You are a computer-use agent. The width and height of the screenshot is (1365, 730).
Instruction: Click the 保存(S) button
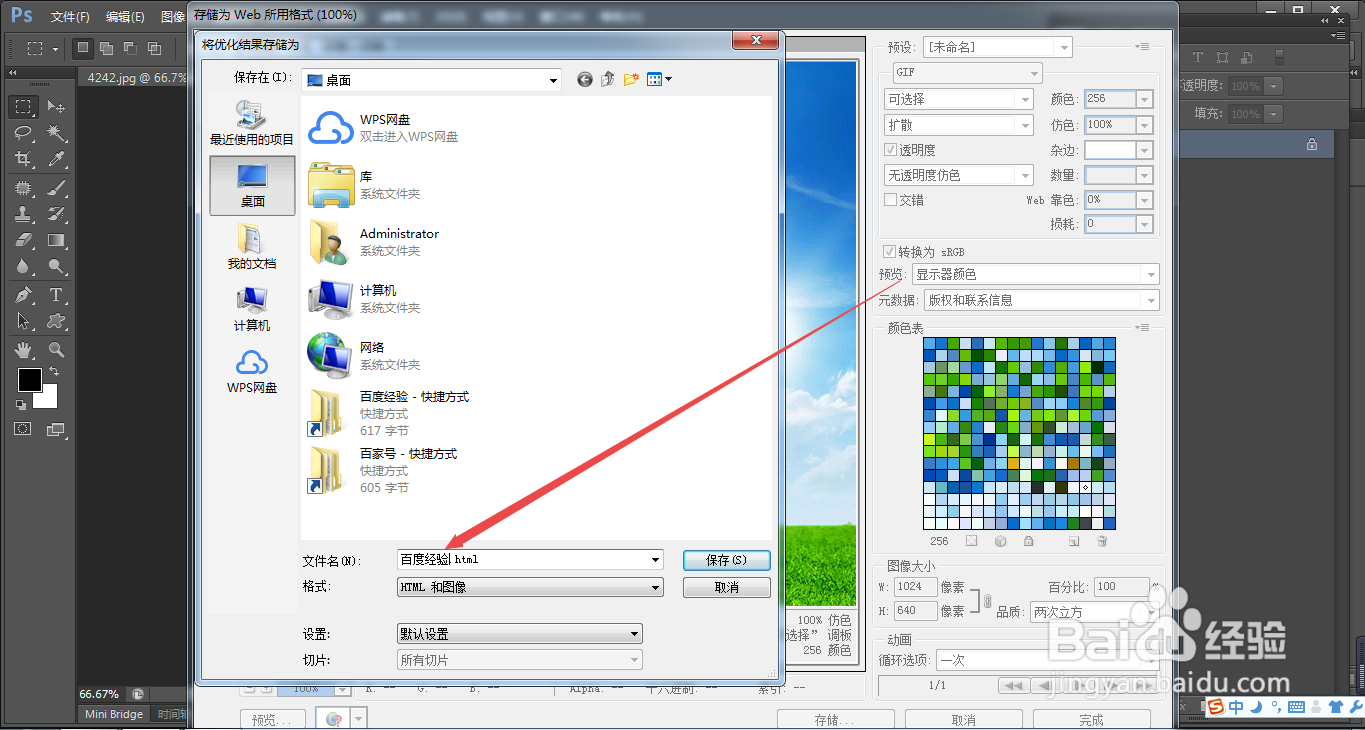pos(726,560)
